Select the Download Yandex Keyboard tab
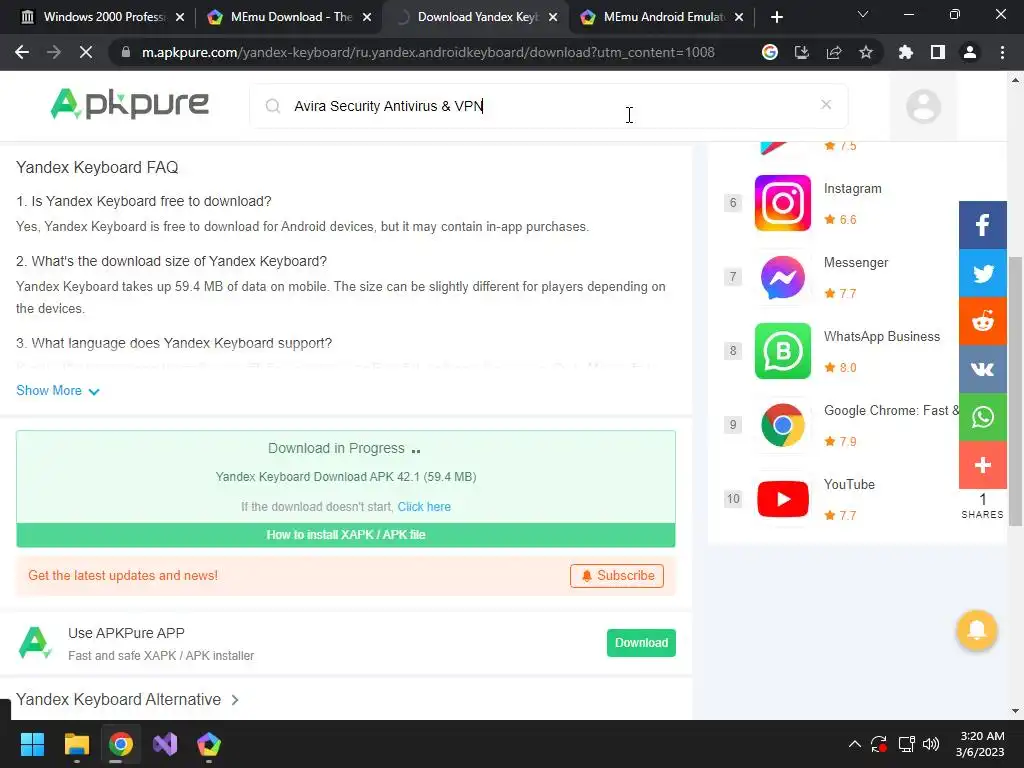1024x768 pixels. 477,17
